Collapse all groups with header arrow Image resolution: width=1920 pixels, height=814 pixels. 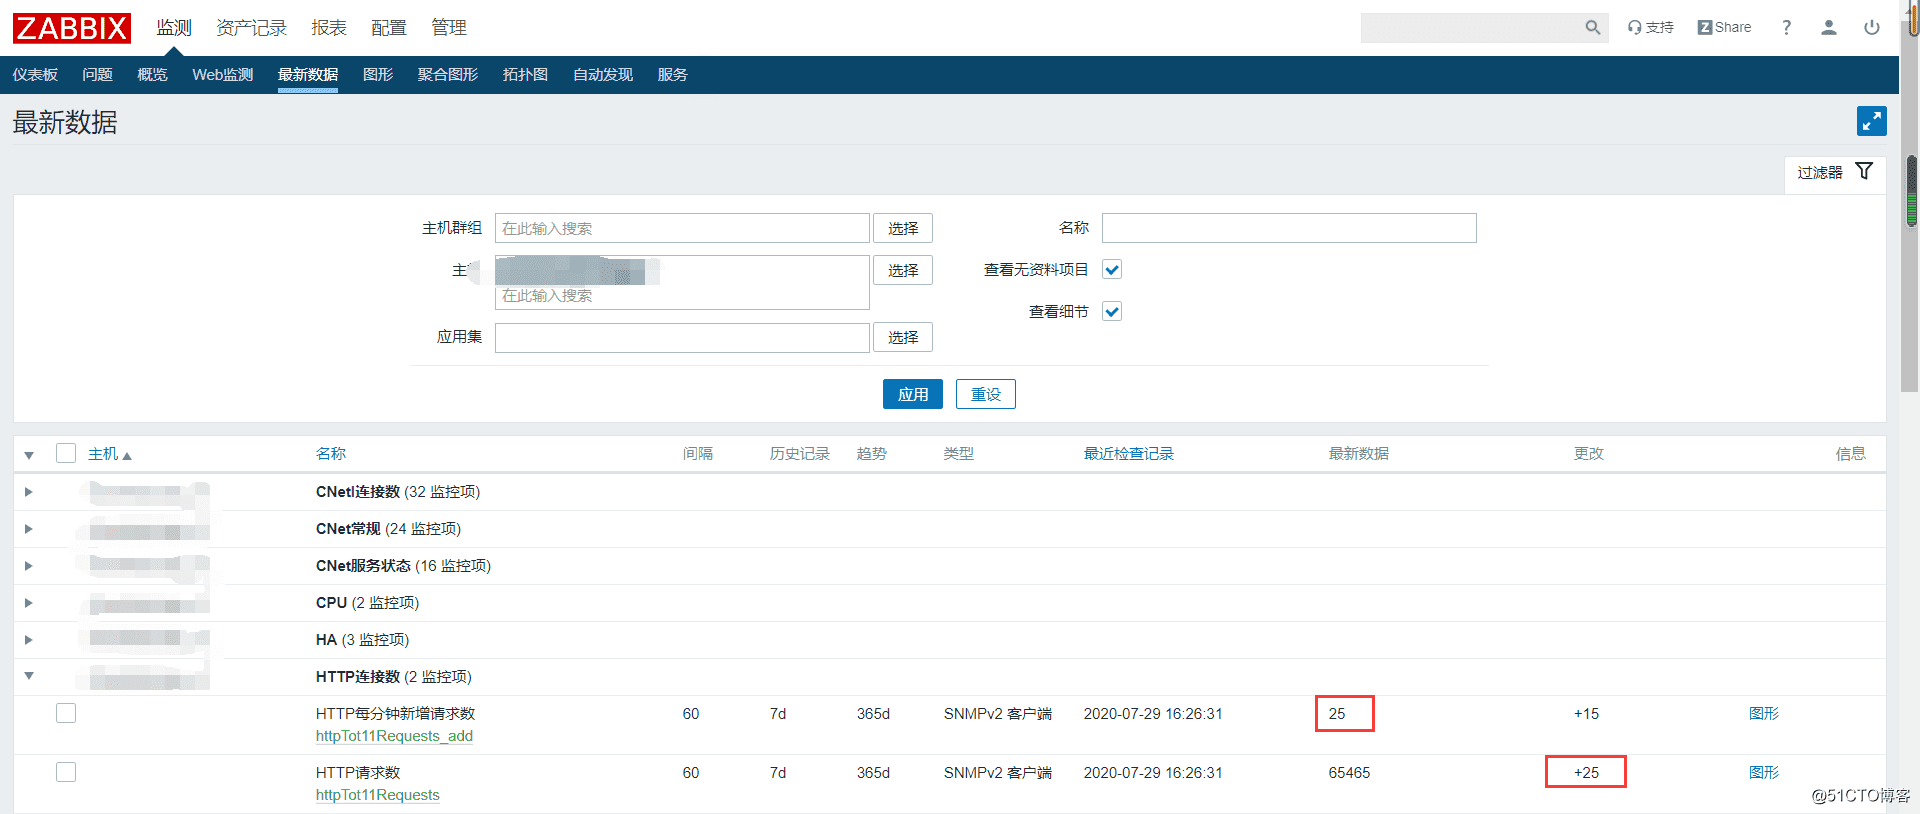(29, 455)
